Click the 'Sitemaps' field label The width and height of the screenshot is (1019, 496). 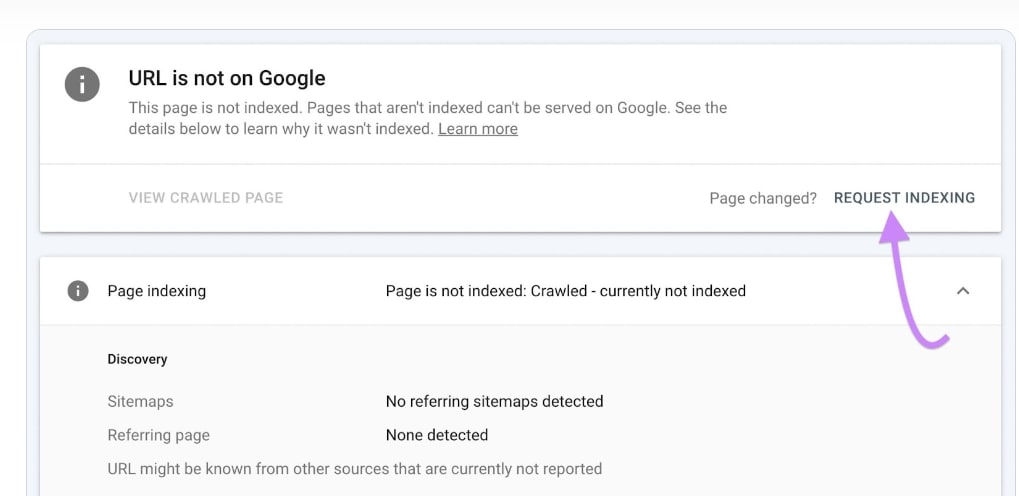(140, 401)
